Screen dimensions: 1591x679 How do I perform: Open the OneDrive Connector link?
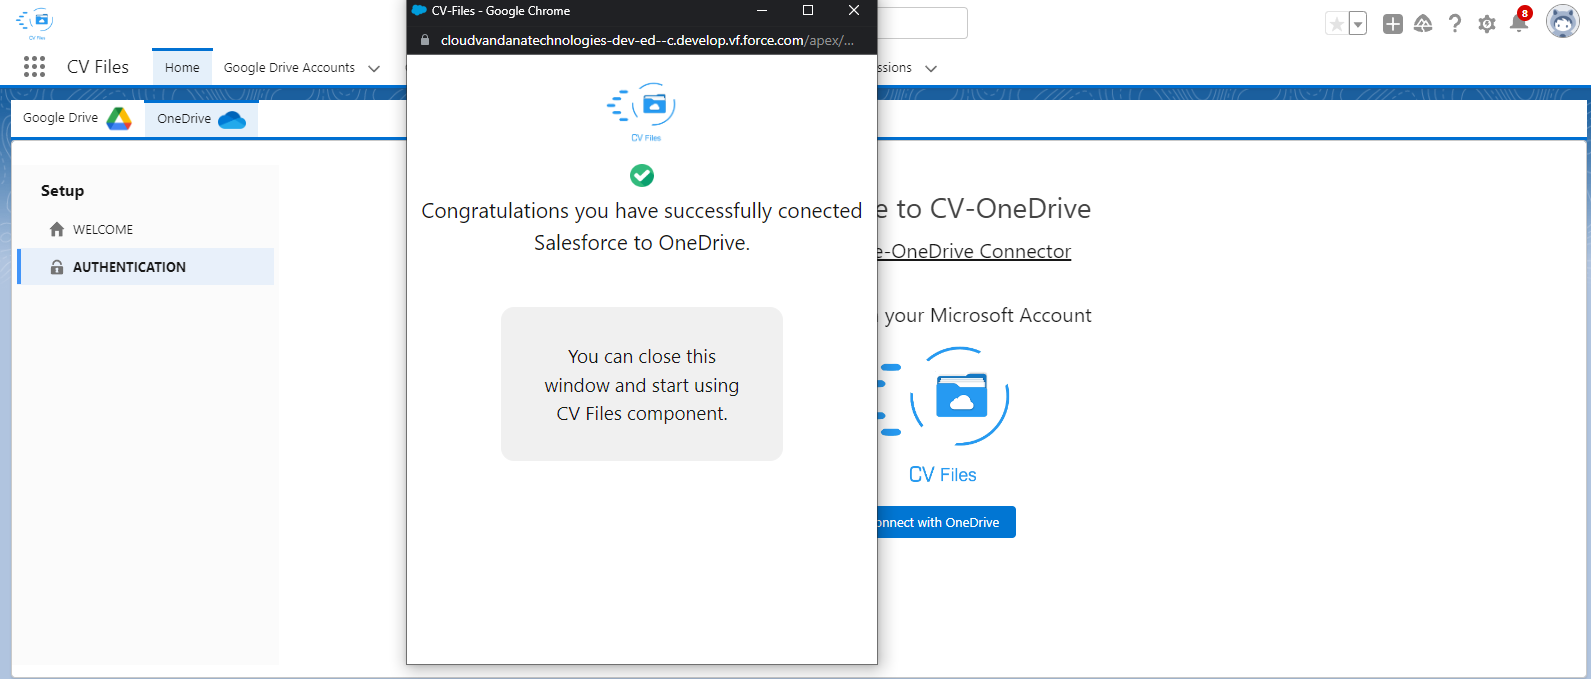pos(974,251)
